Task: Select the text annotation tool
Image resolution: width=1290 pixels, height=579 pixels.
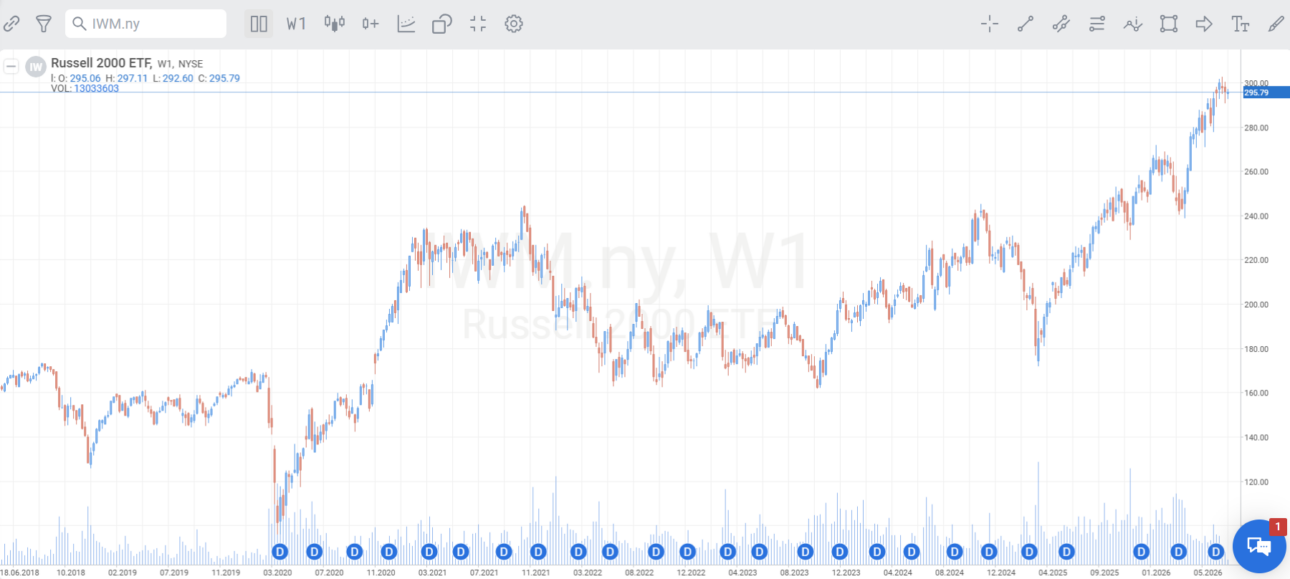Action: (1240, 24)
